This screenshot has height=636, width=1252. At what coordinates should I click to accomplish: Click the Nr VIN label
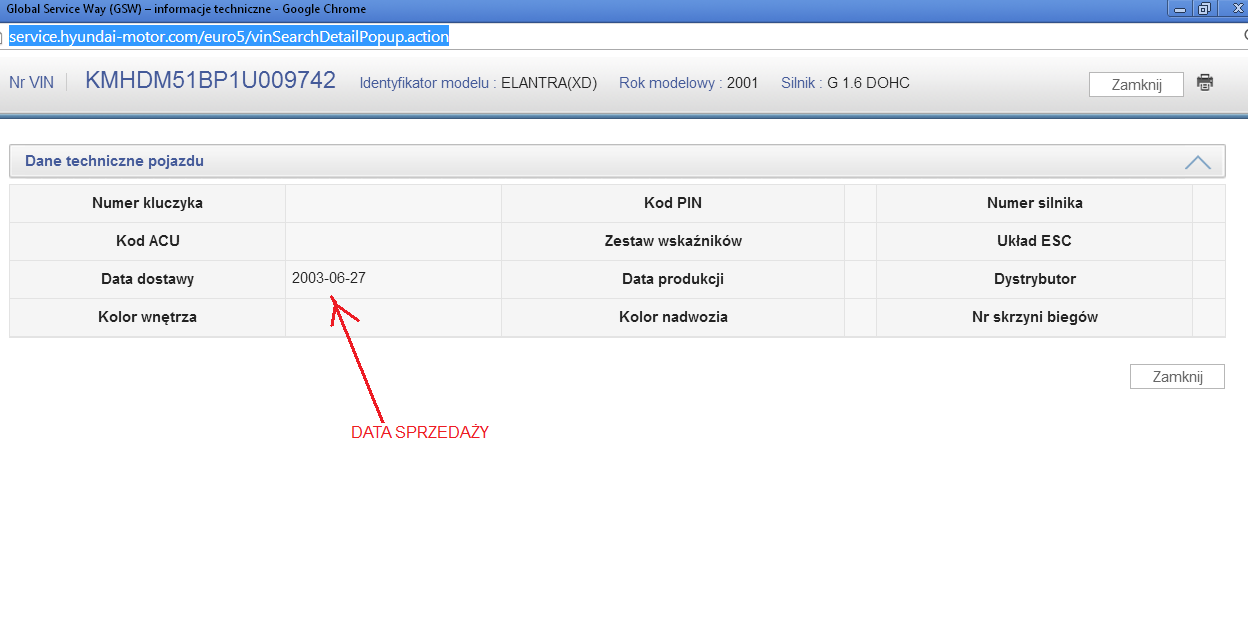click(x=31, y=83)
